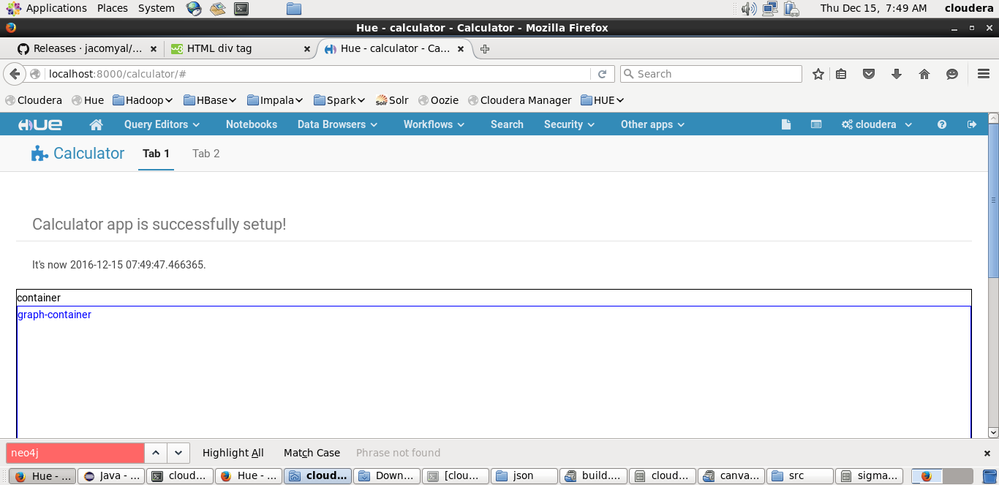Open a new tab with the plus icon
The height and width of the screenshot is (485, 999).
484,49
